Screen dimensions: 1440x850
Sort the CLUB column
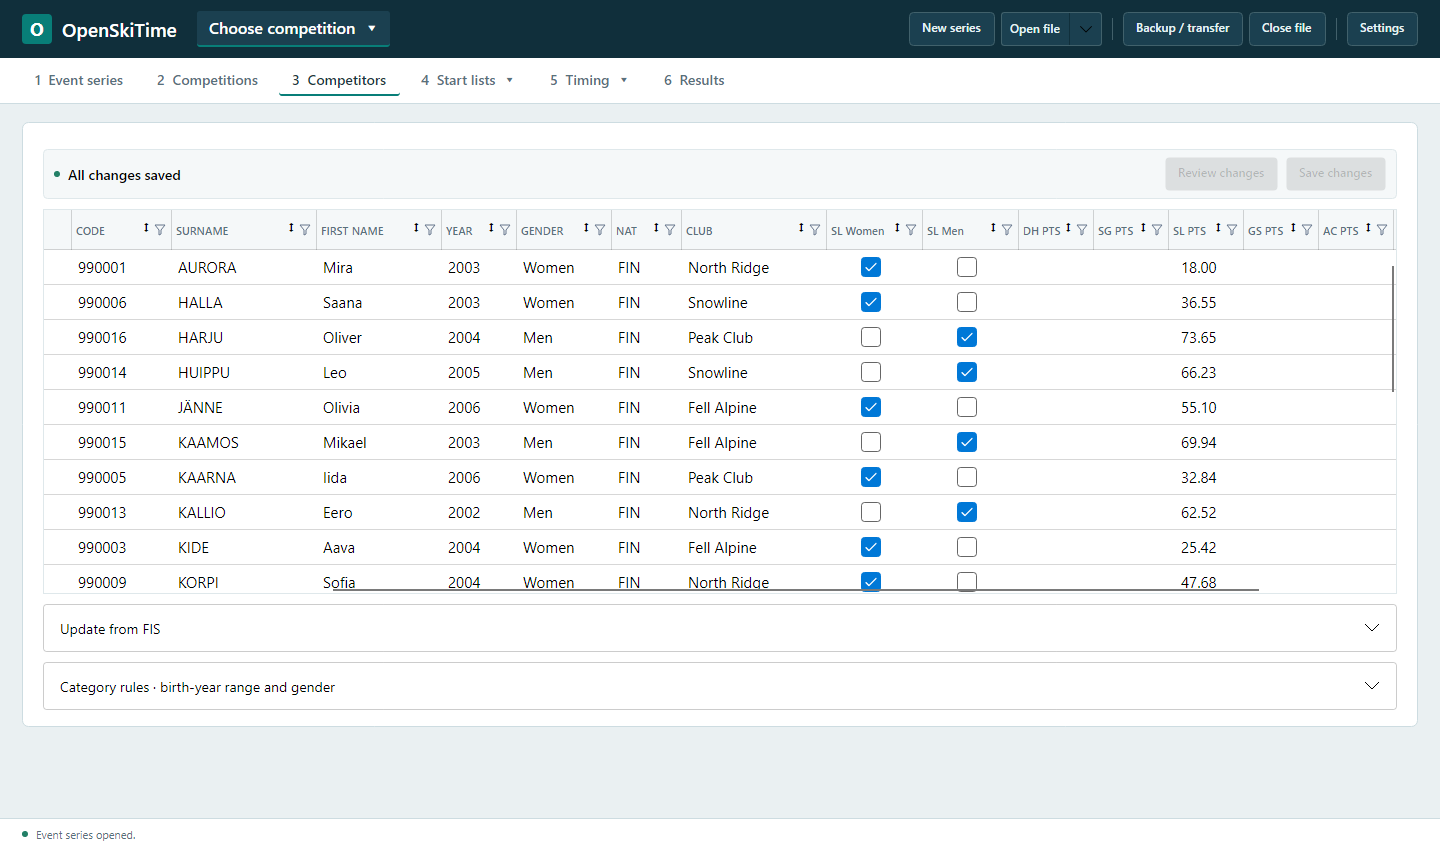(x=801, y=229)
